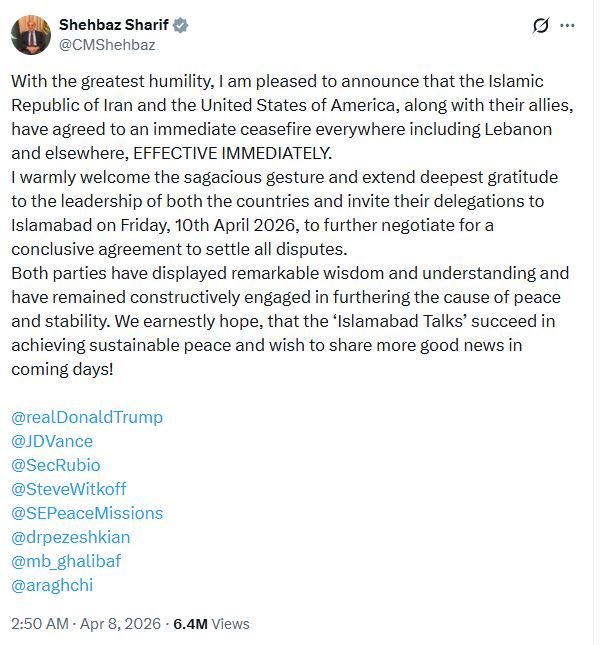Open the @CMShehbaz handle link

click(107, 44)
